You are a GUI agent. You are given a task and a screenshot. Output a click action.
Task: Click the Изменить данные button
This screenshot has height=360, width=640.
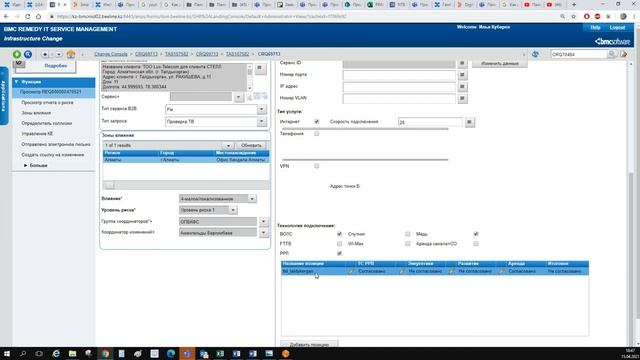click(500, 64)
